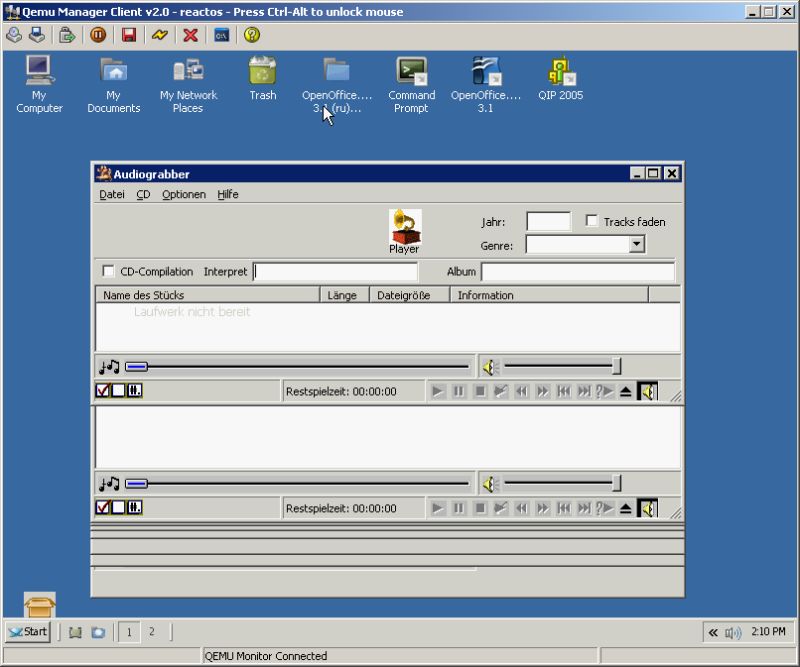
Task: Pause playback in the lower player bar
Action: [x=460, y=508]
